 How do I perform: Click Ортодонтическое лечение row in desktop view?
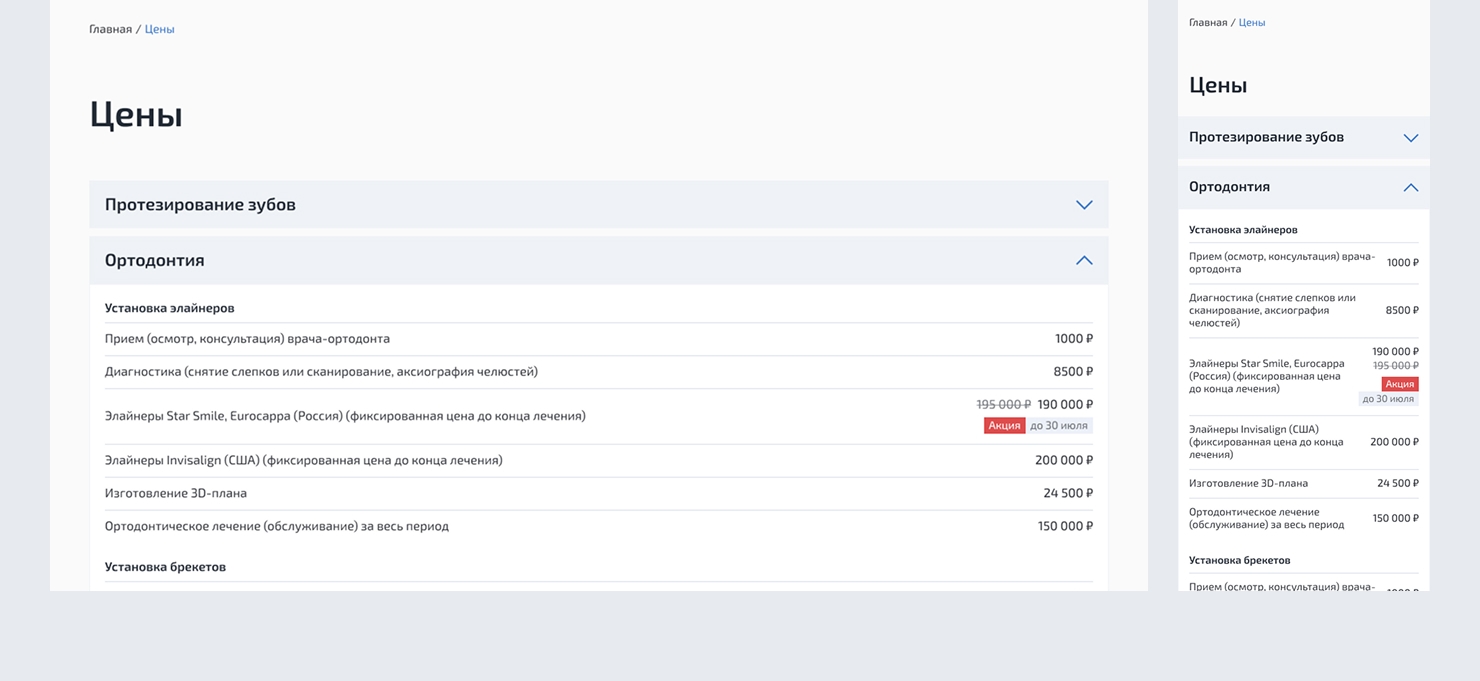599,527
